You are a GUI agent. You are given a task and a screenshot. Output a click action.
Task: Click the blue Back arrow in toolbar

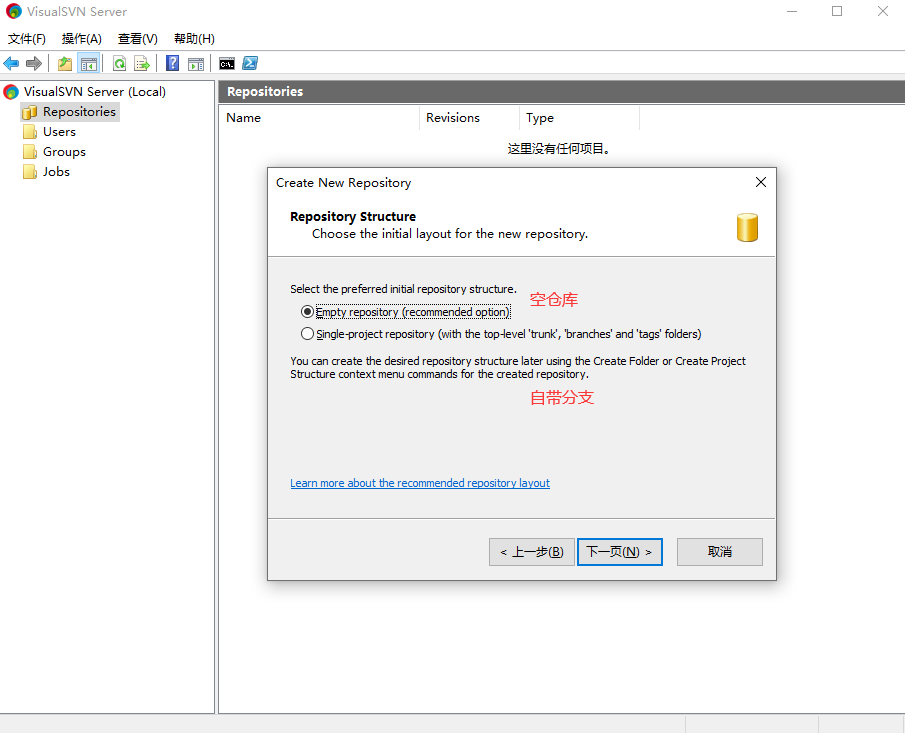[x=12, y=64]
